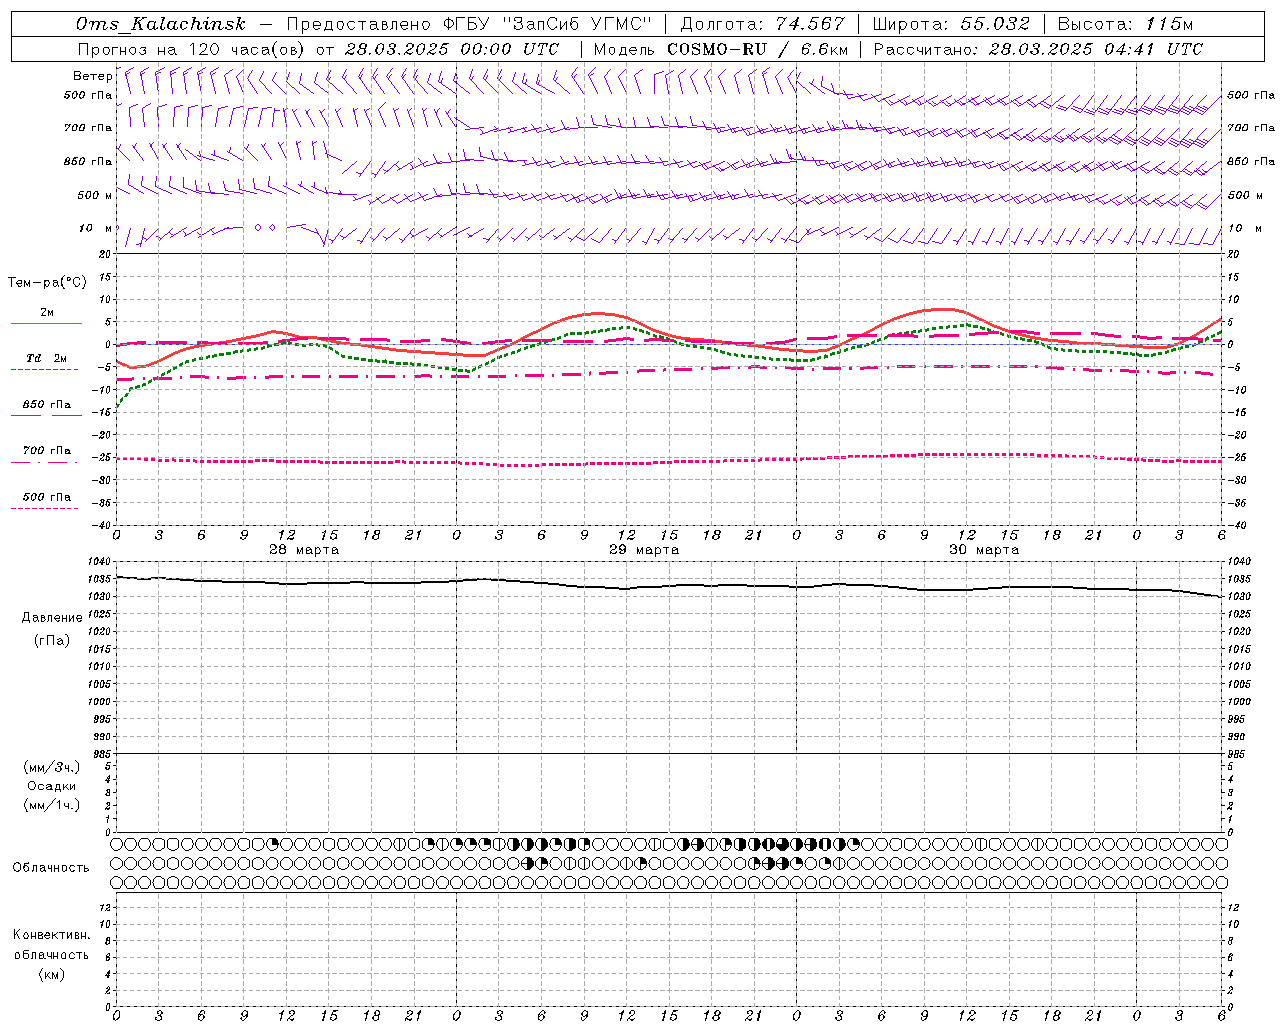
Task: Click the 700 гПа entry in temperature legend
Action: 47,451
